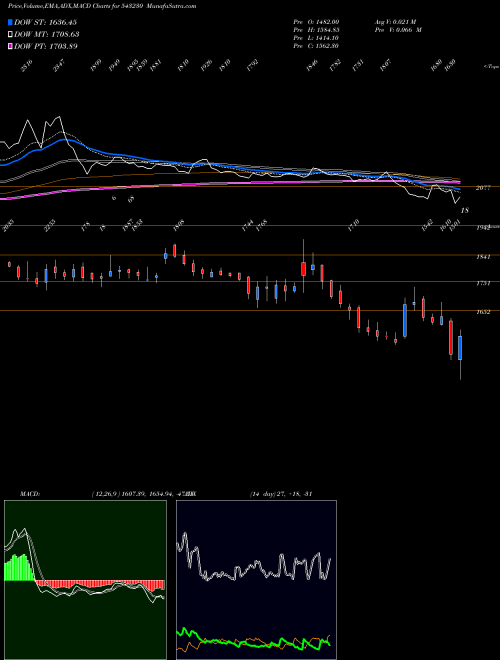
Task: Click the Pre V: 0.066 M value
Action: (x=398, y=30)
